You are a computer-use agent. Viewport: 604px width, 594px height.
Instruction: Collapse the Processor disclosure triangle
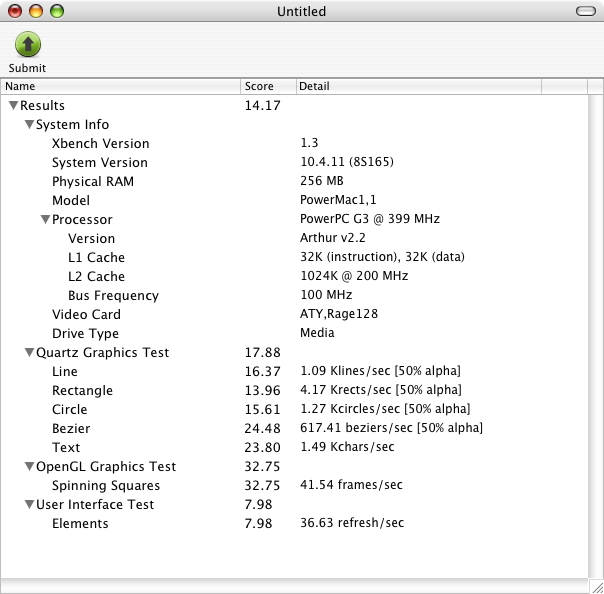point(45,220)
